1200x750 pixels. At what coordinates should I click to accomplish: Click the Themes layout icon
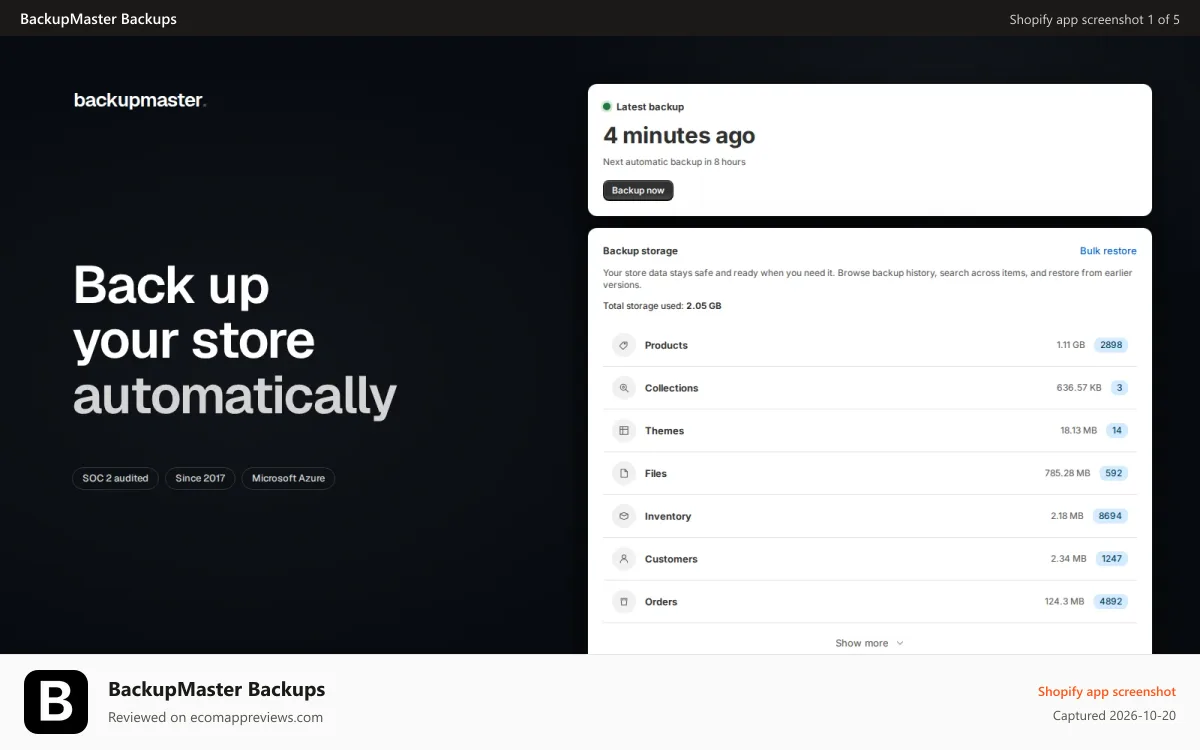pyautogui.click(x=624, y=431)
